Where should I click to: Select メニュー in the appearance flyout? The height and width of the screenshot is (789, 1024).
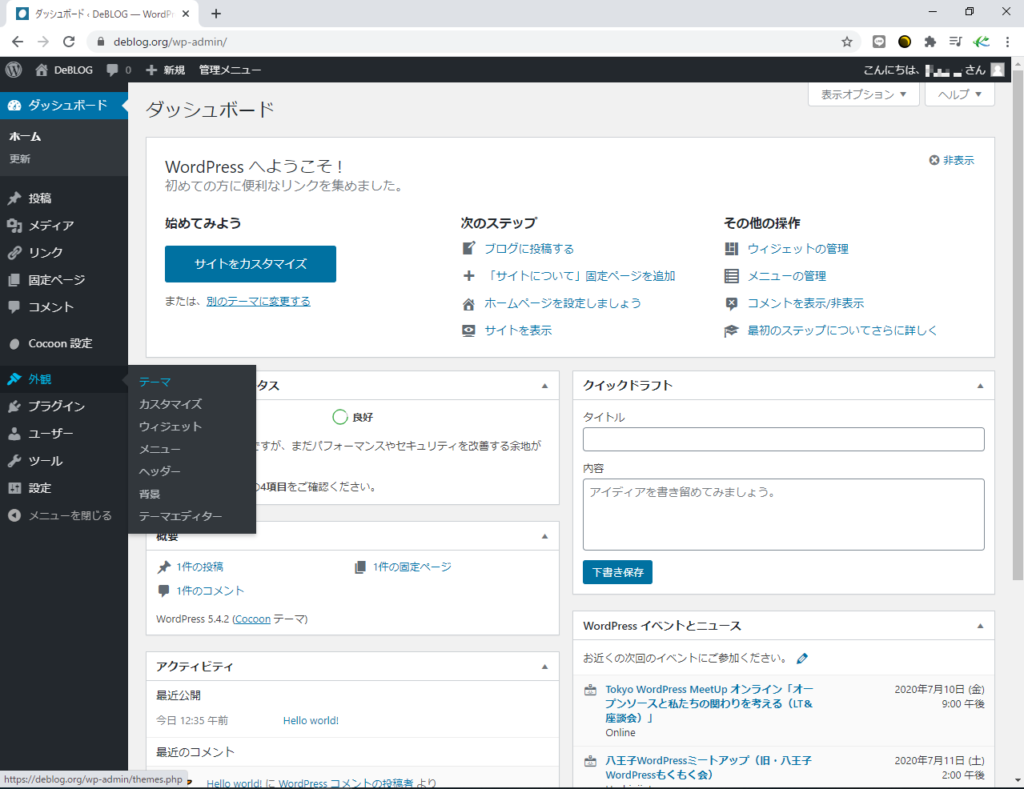point(159,449)
